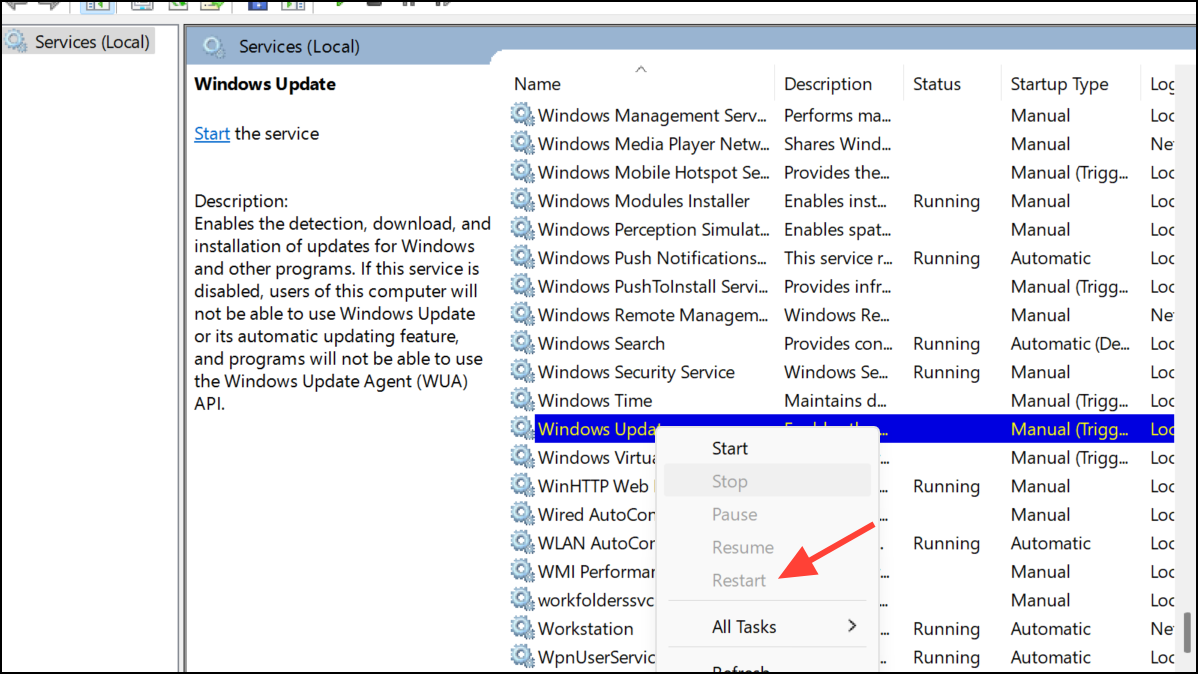Click gear icon beside Windows Security Service
This screenshot has width=1198, height=674.
523,371
